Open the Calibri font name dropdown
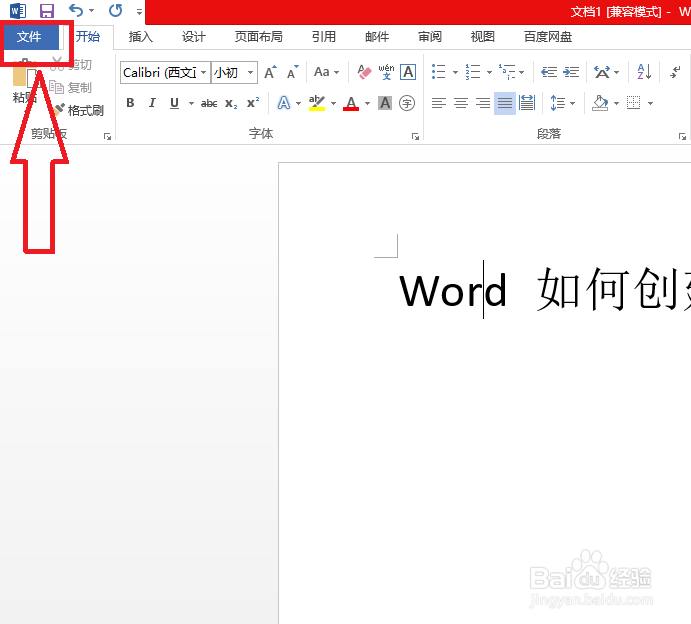 pos(204,72)
